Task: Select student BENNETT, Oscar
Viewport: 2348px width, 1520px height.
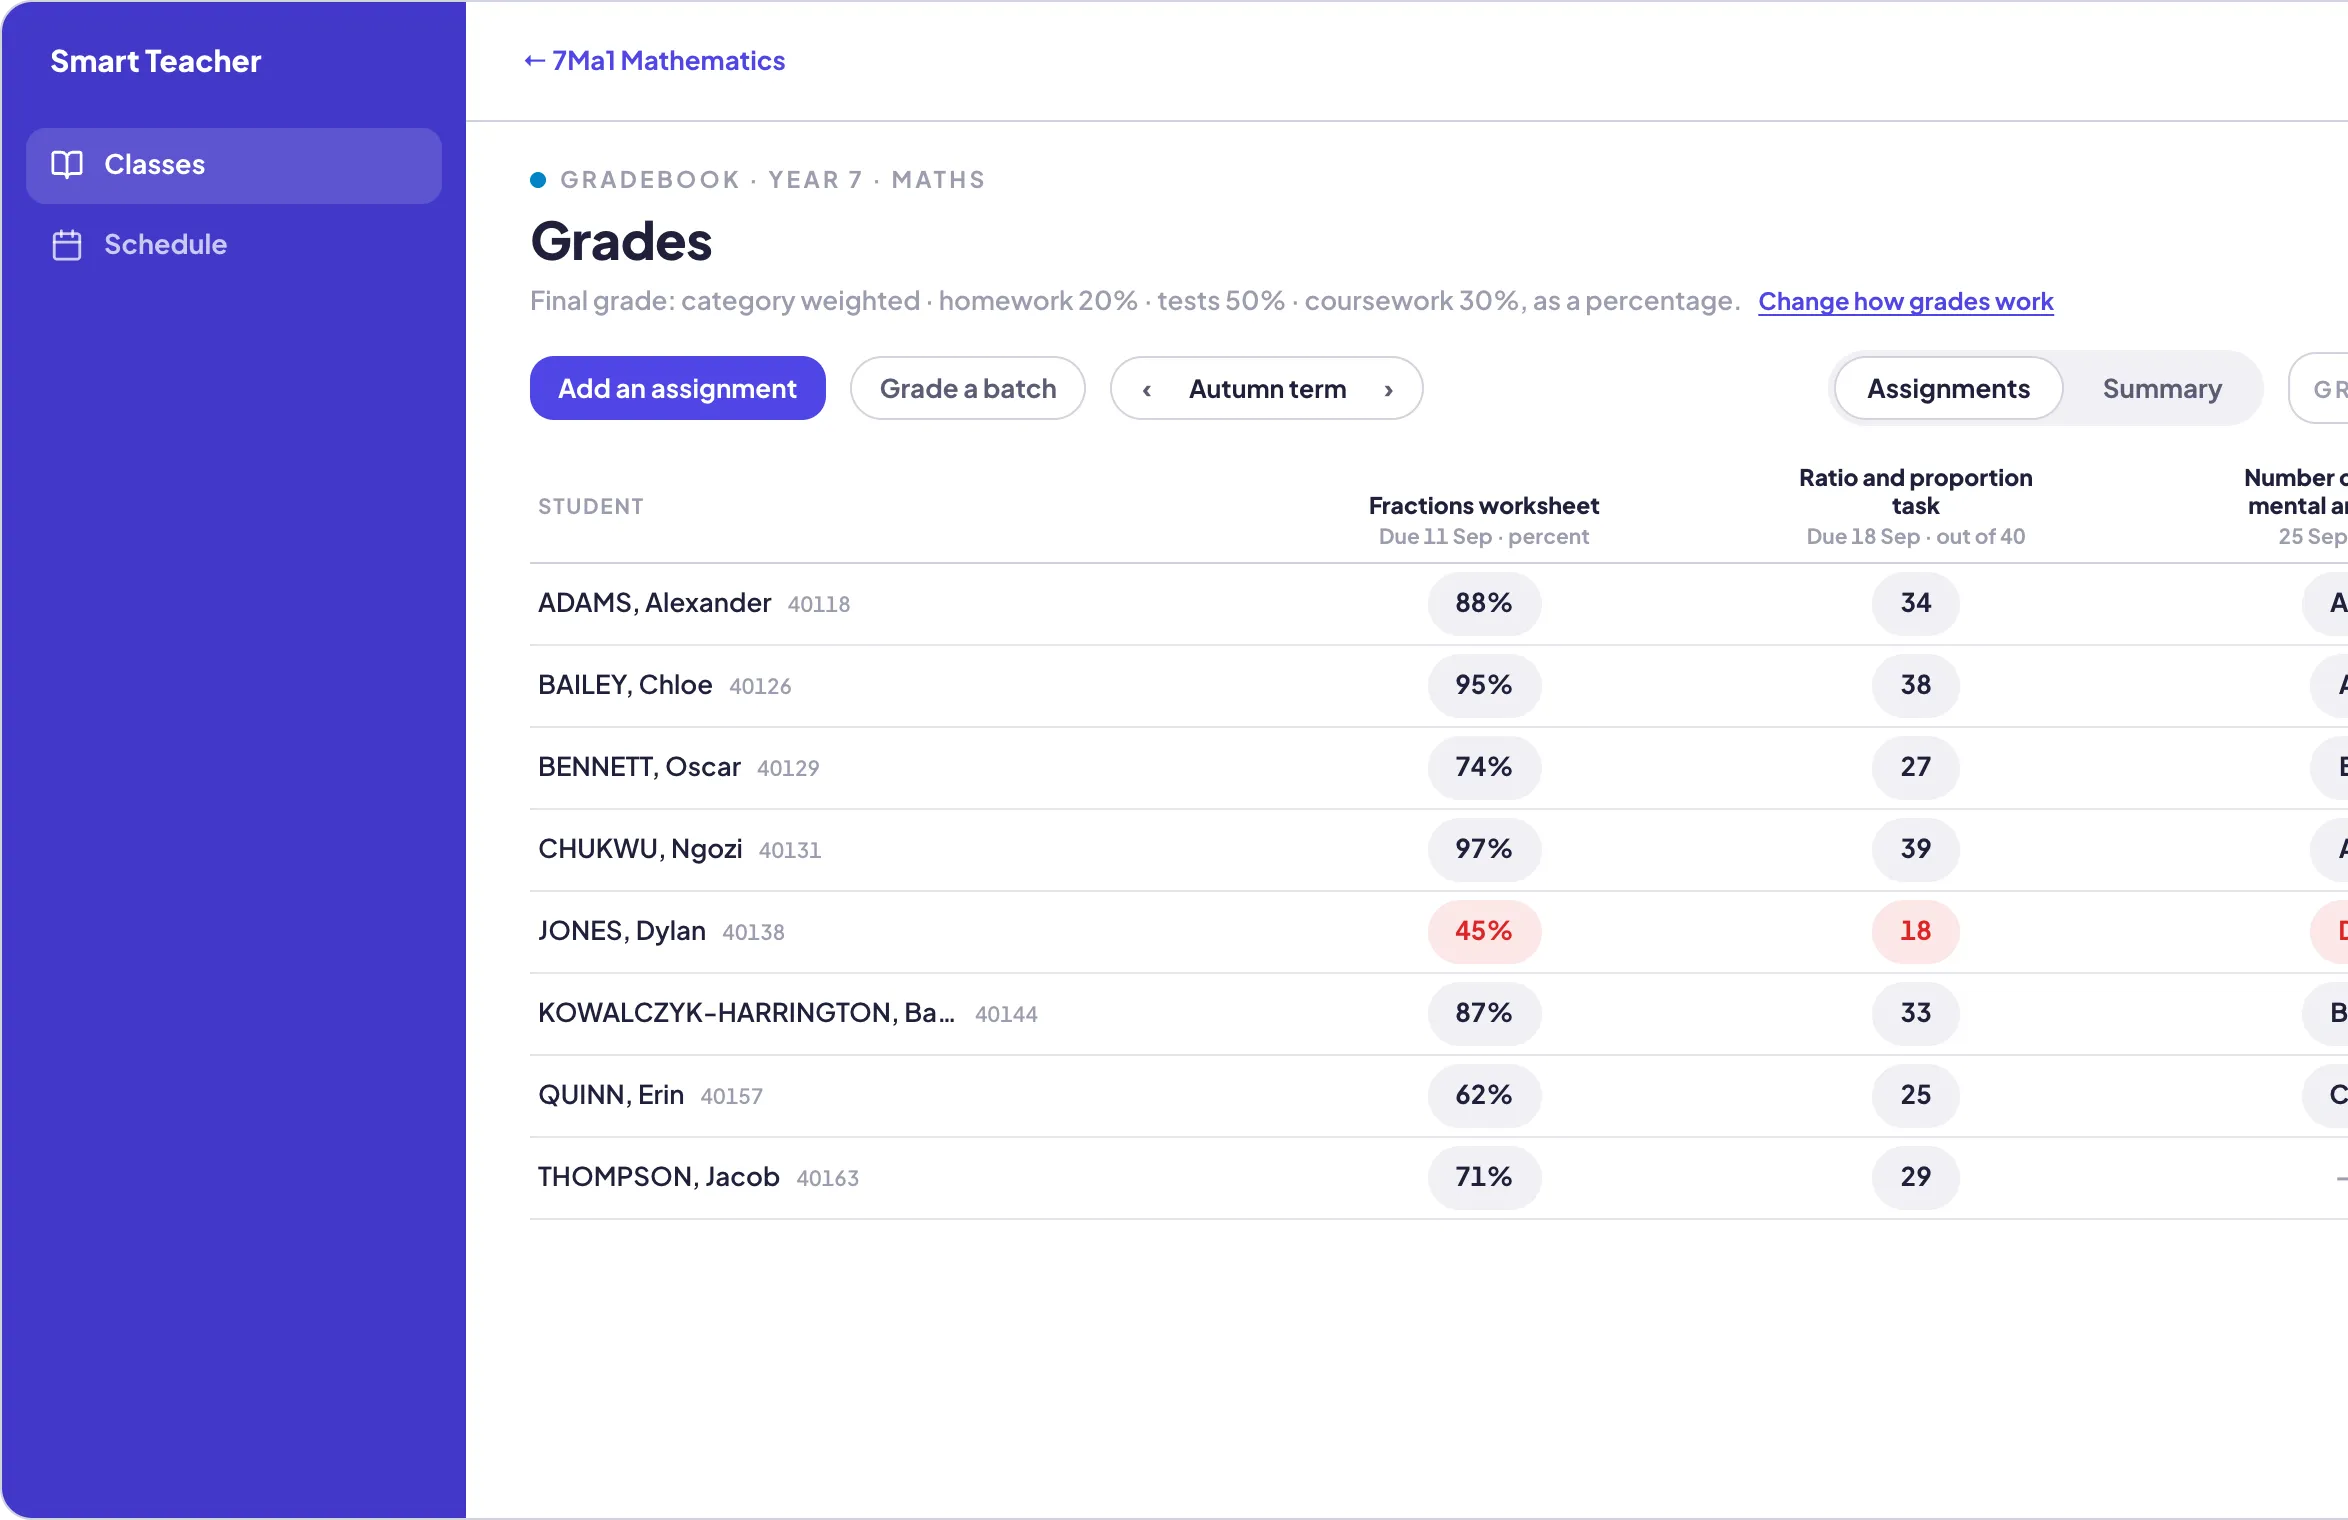Action: (639, 767)
